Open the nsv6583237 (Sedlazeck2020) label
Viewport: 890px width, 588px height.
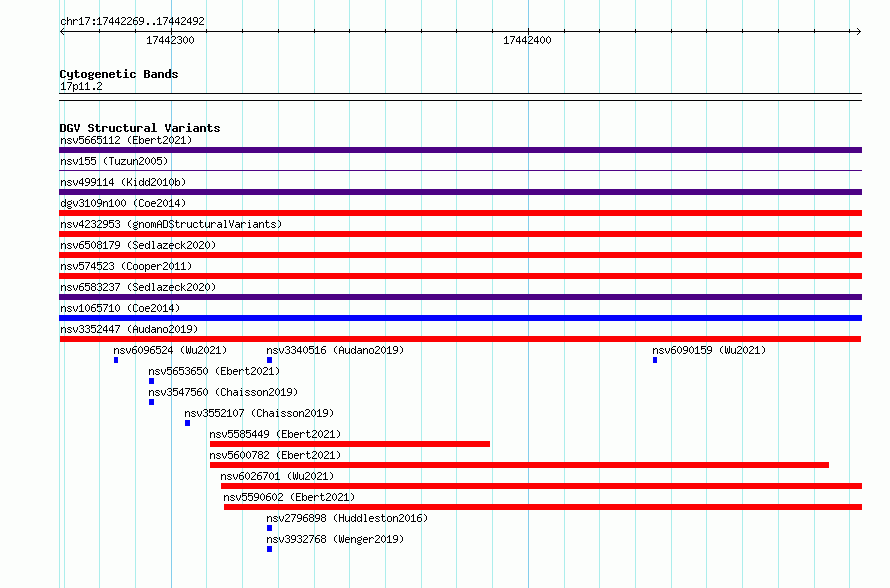(138, 287)
